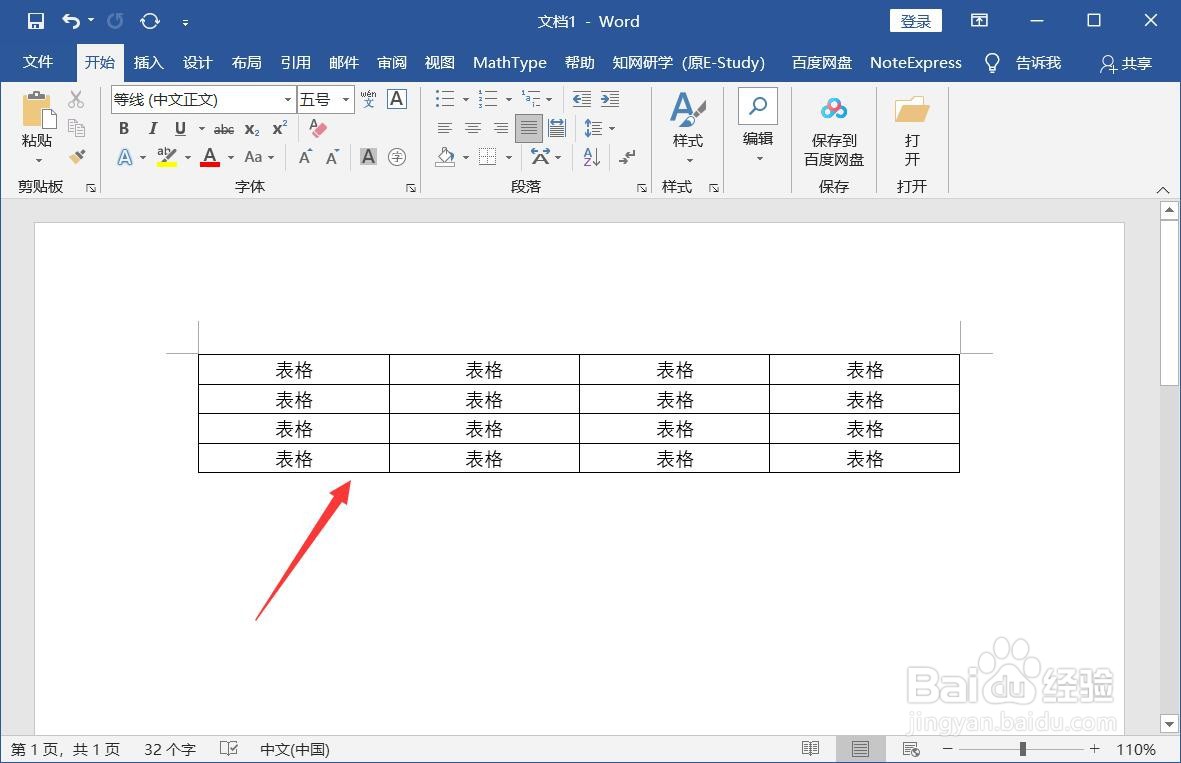
Task: Open the MathType tab
Action: pos(510,63)
